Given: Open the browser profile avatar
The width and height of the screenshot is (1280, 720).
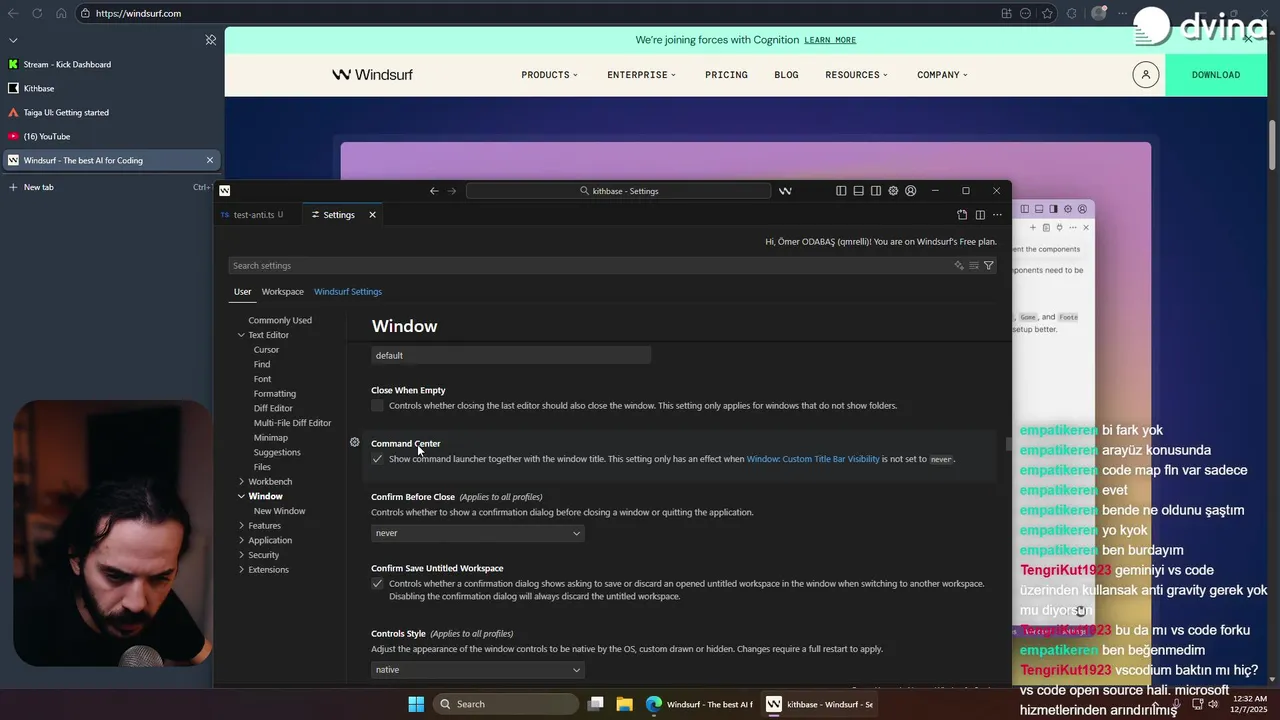Looking at the screenshot, I should 1099,13.
